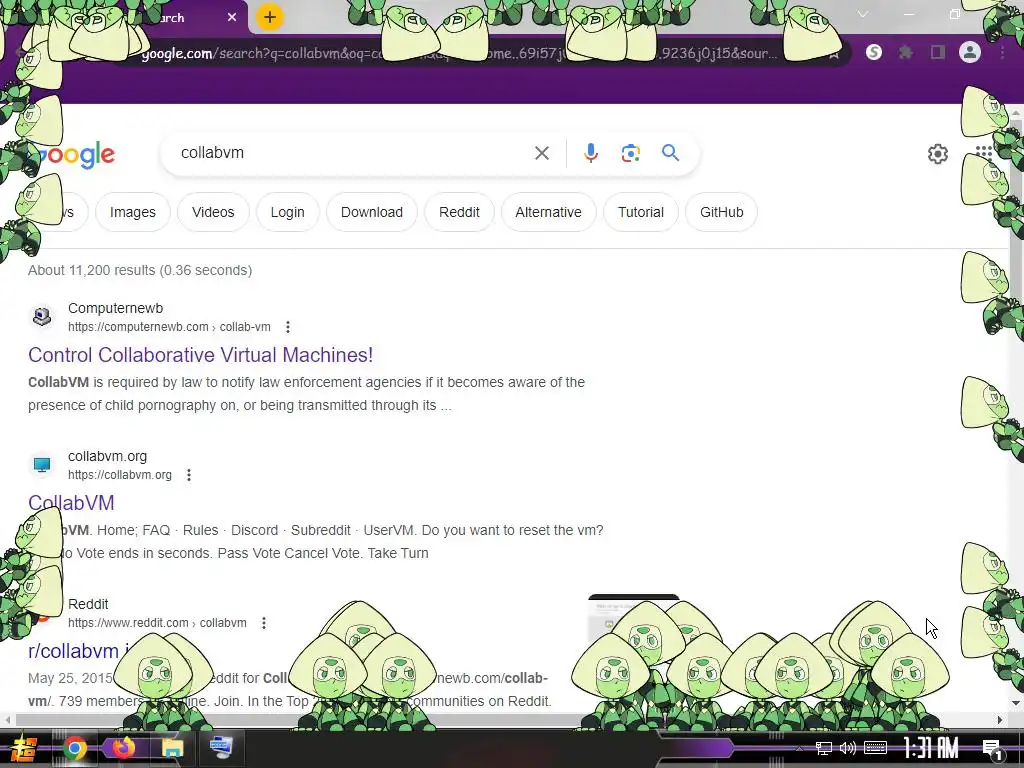
Task: Select the Tutorial search chip
Action: (x=641, y=212)
